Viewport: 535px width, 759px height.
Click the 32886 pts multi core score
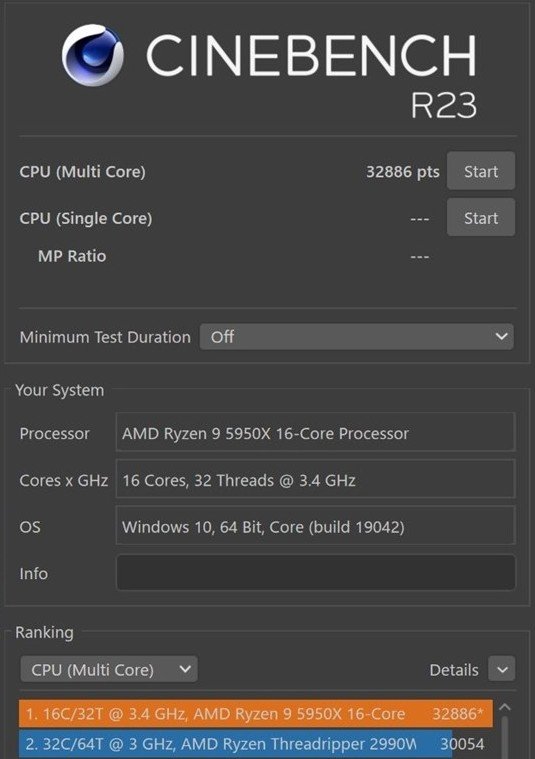pos(402,171)
